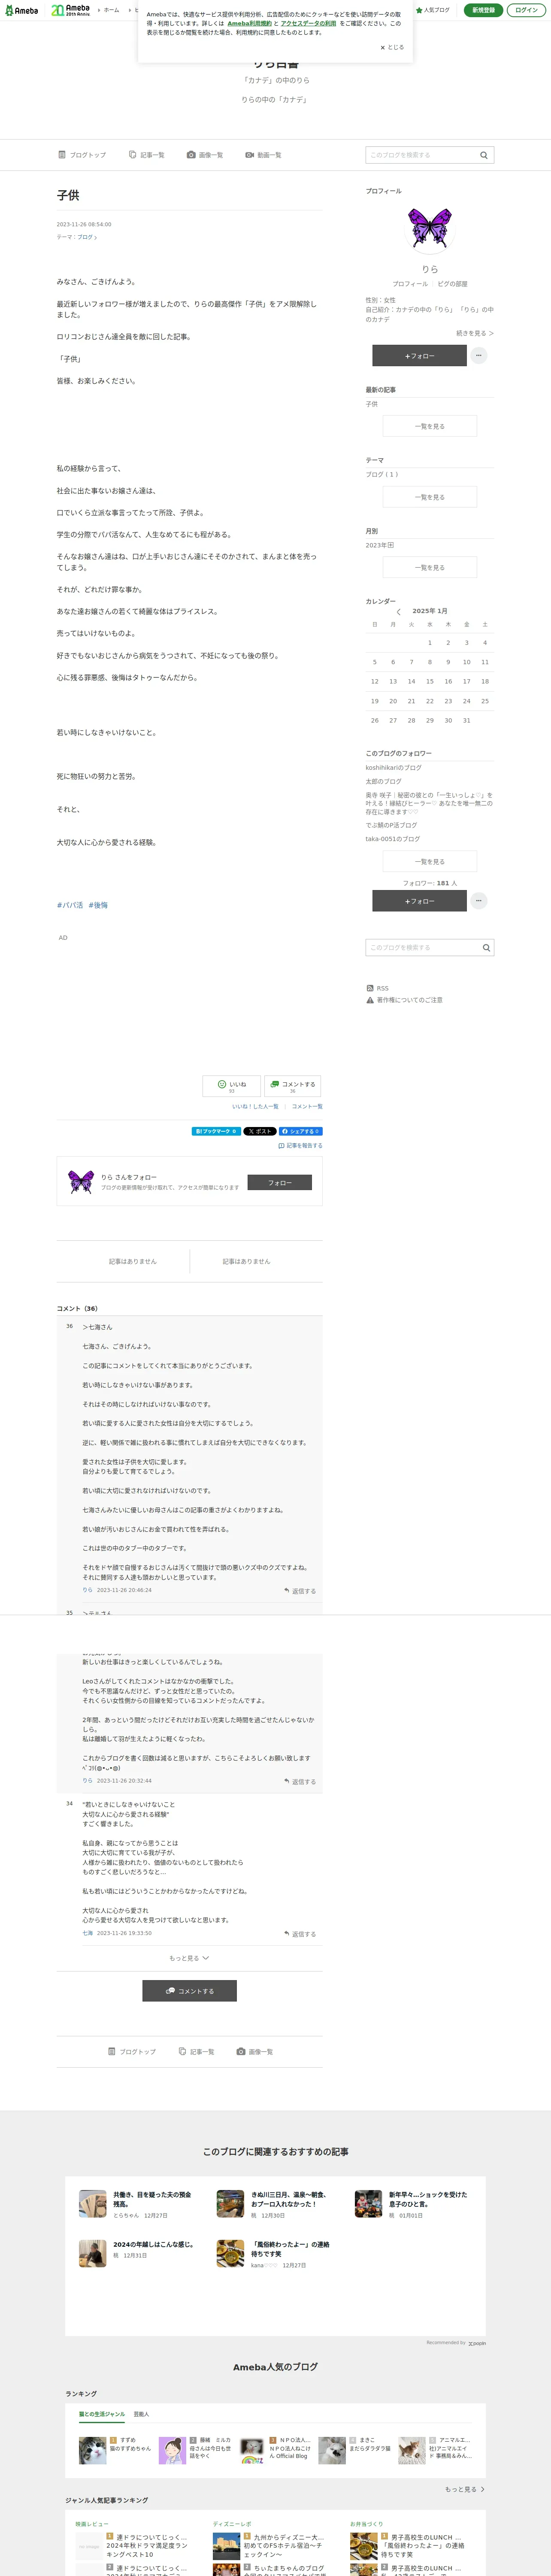Click コメントする beside いいね

293,1086
